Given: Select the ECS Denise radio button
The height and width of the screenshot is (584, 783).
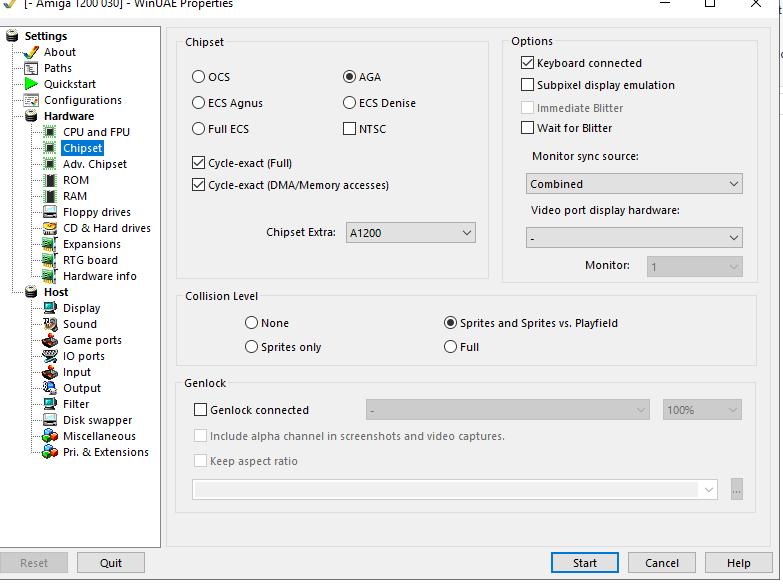Looking at the screenshot, I should (349, 103).
